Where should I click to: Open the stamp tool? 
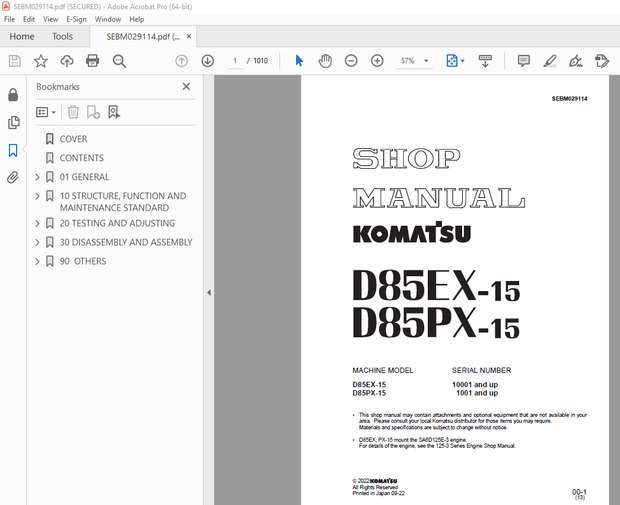coord(602,61)
